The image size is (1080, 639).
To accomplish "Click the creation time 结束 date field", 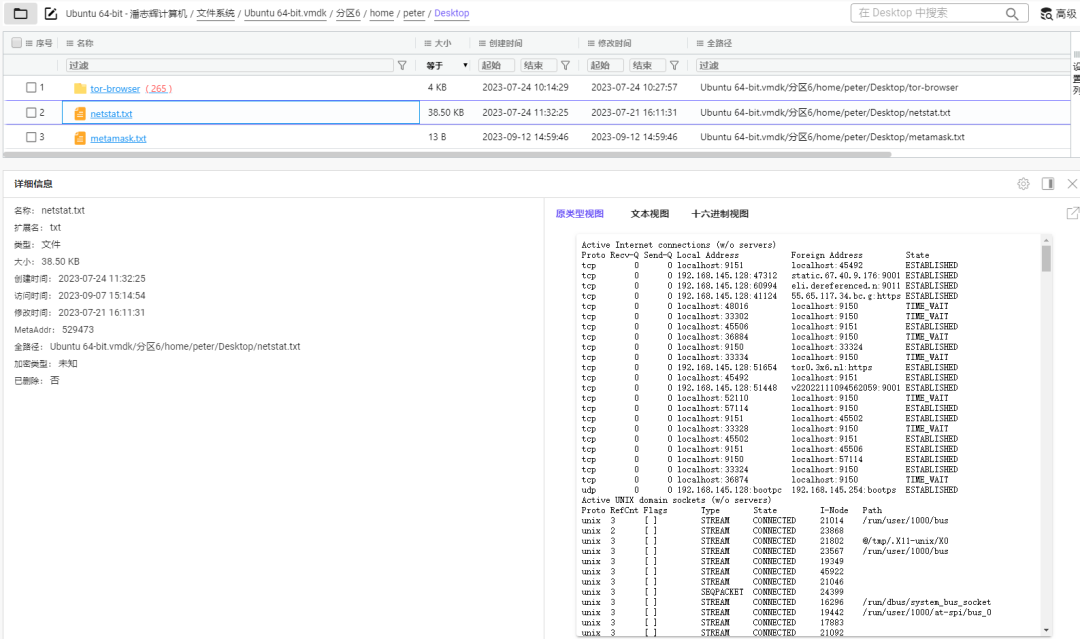I will point(539,65).
